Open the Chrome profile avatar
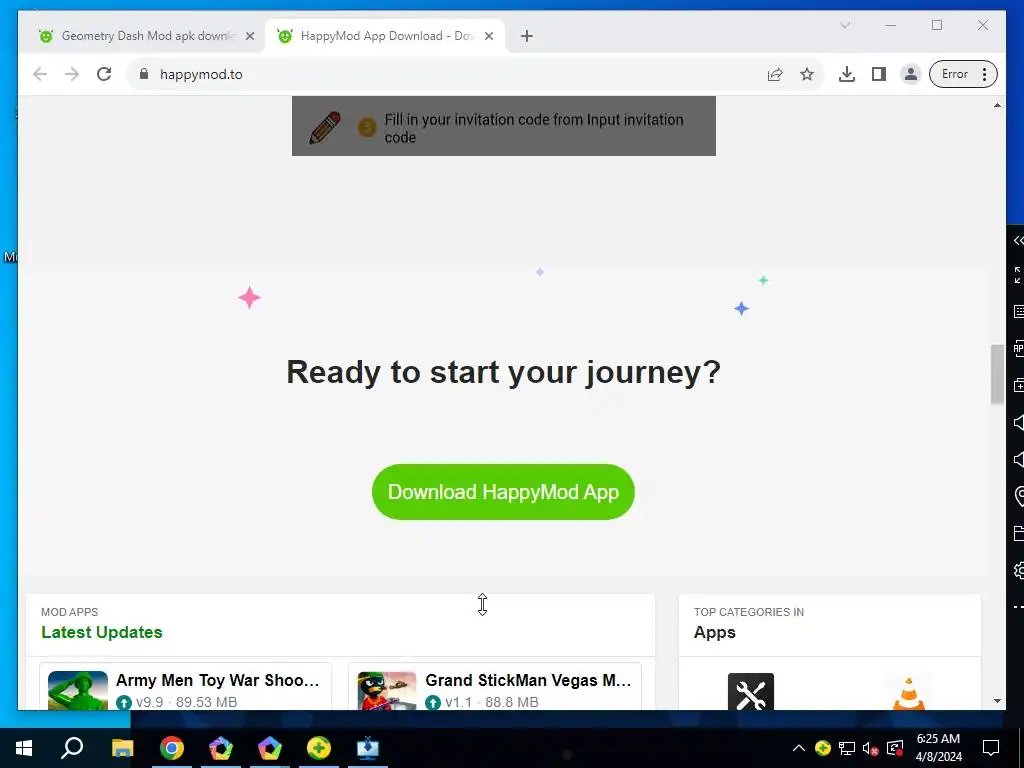This screenshot has height=768, width=1024. 910,74
